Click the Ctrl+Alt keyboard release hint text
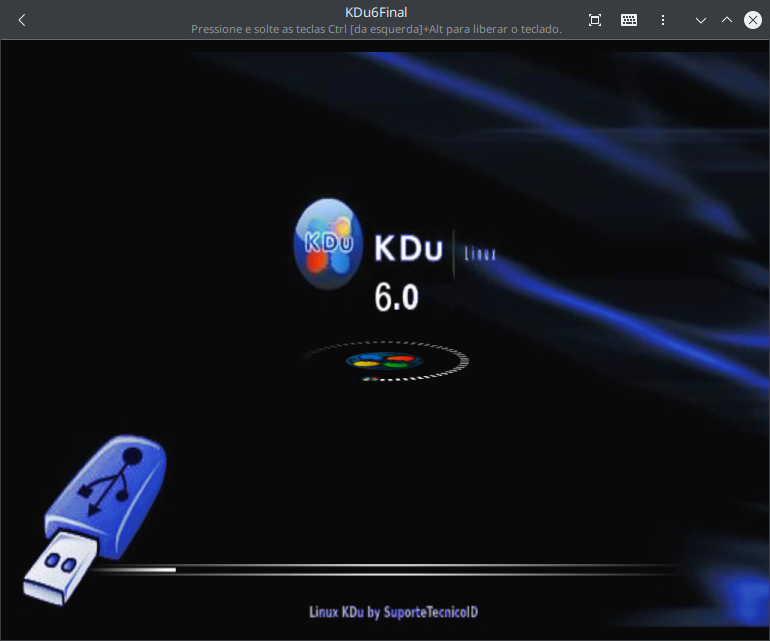This screenshot has height=641, width=770. [376, 29]
